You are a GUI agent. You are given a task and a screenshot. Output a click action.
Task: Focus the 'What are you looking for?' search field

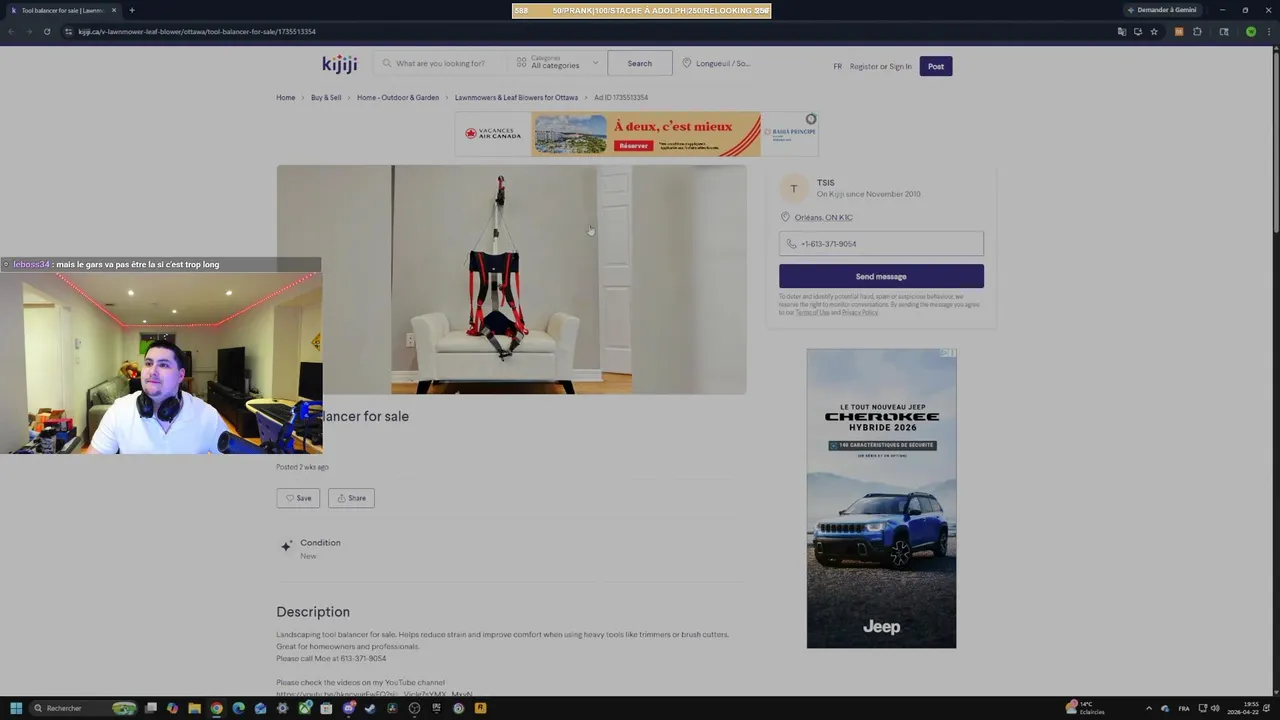[440, 63]
